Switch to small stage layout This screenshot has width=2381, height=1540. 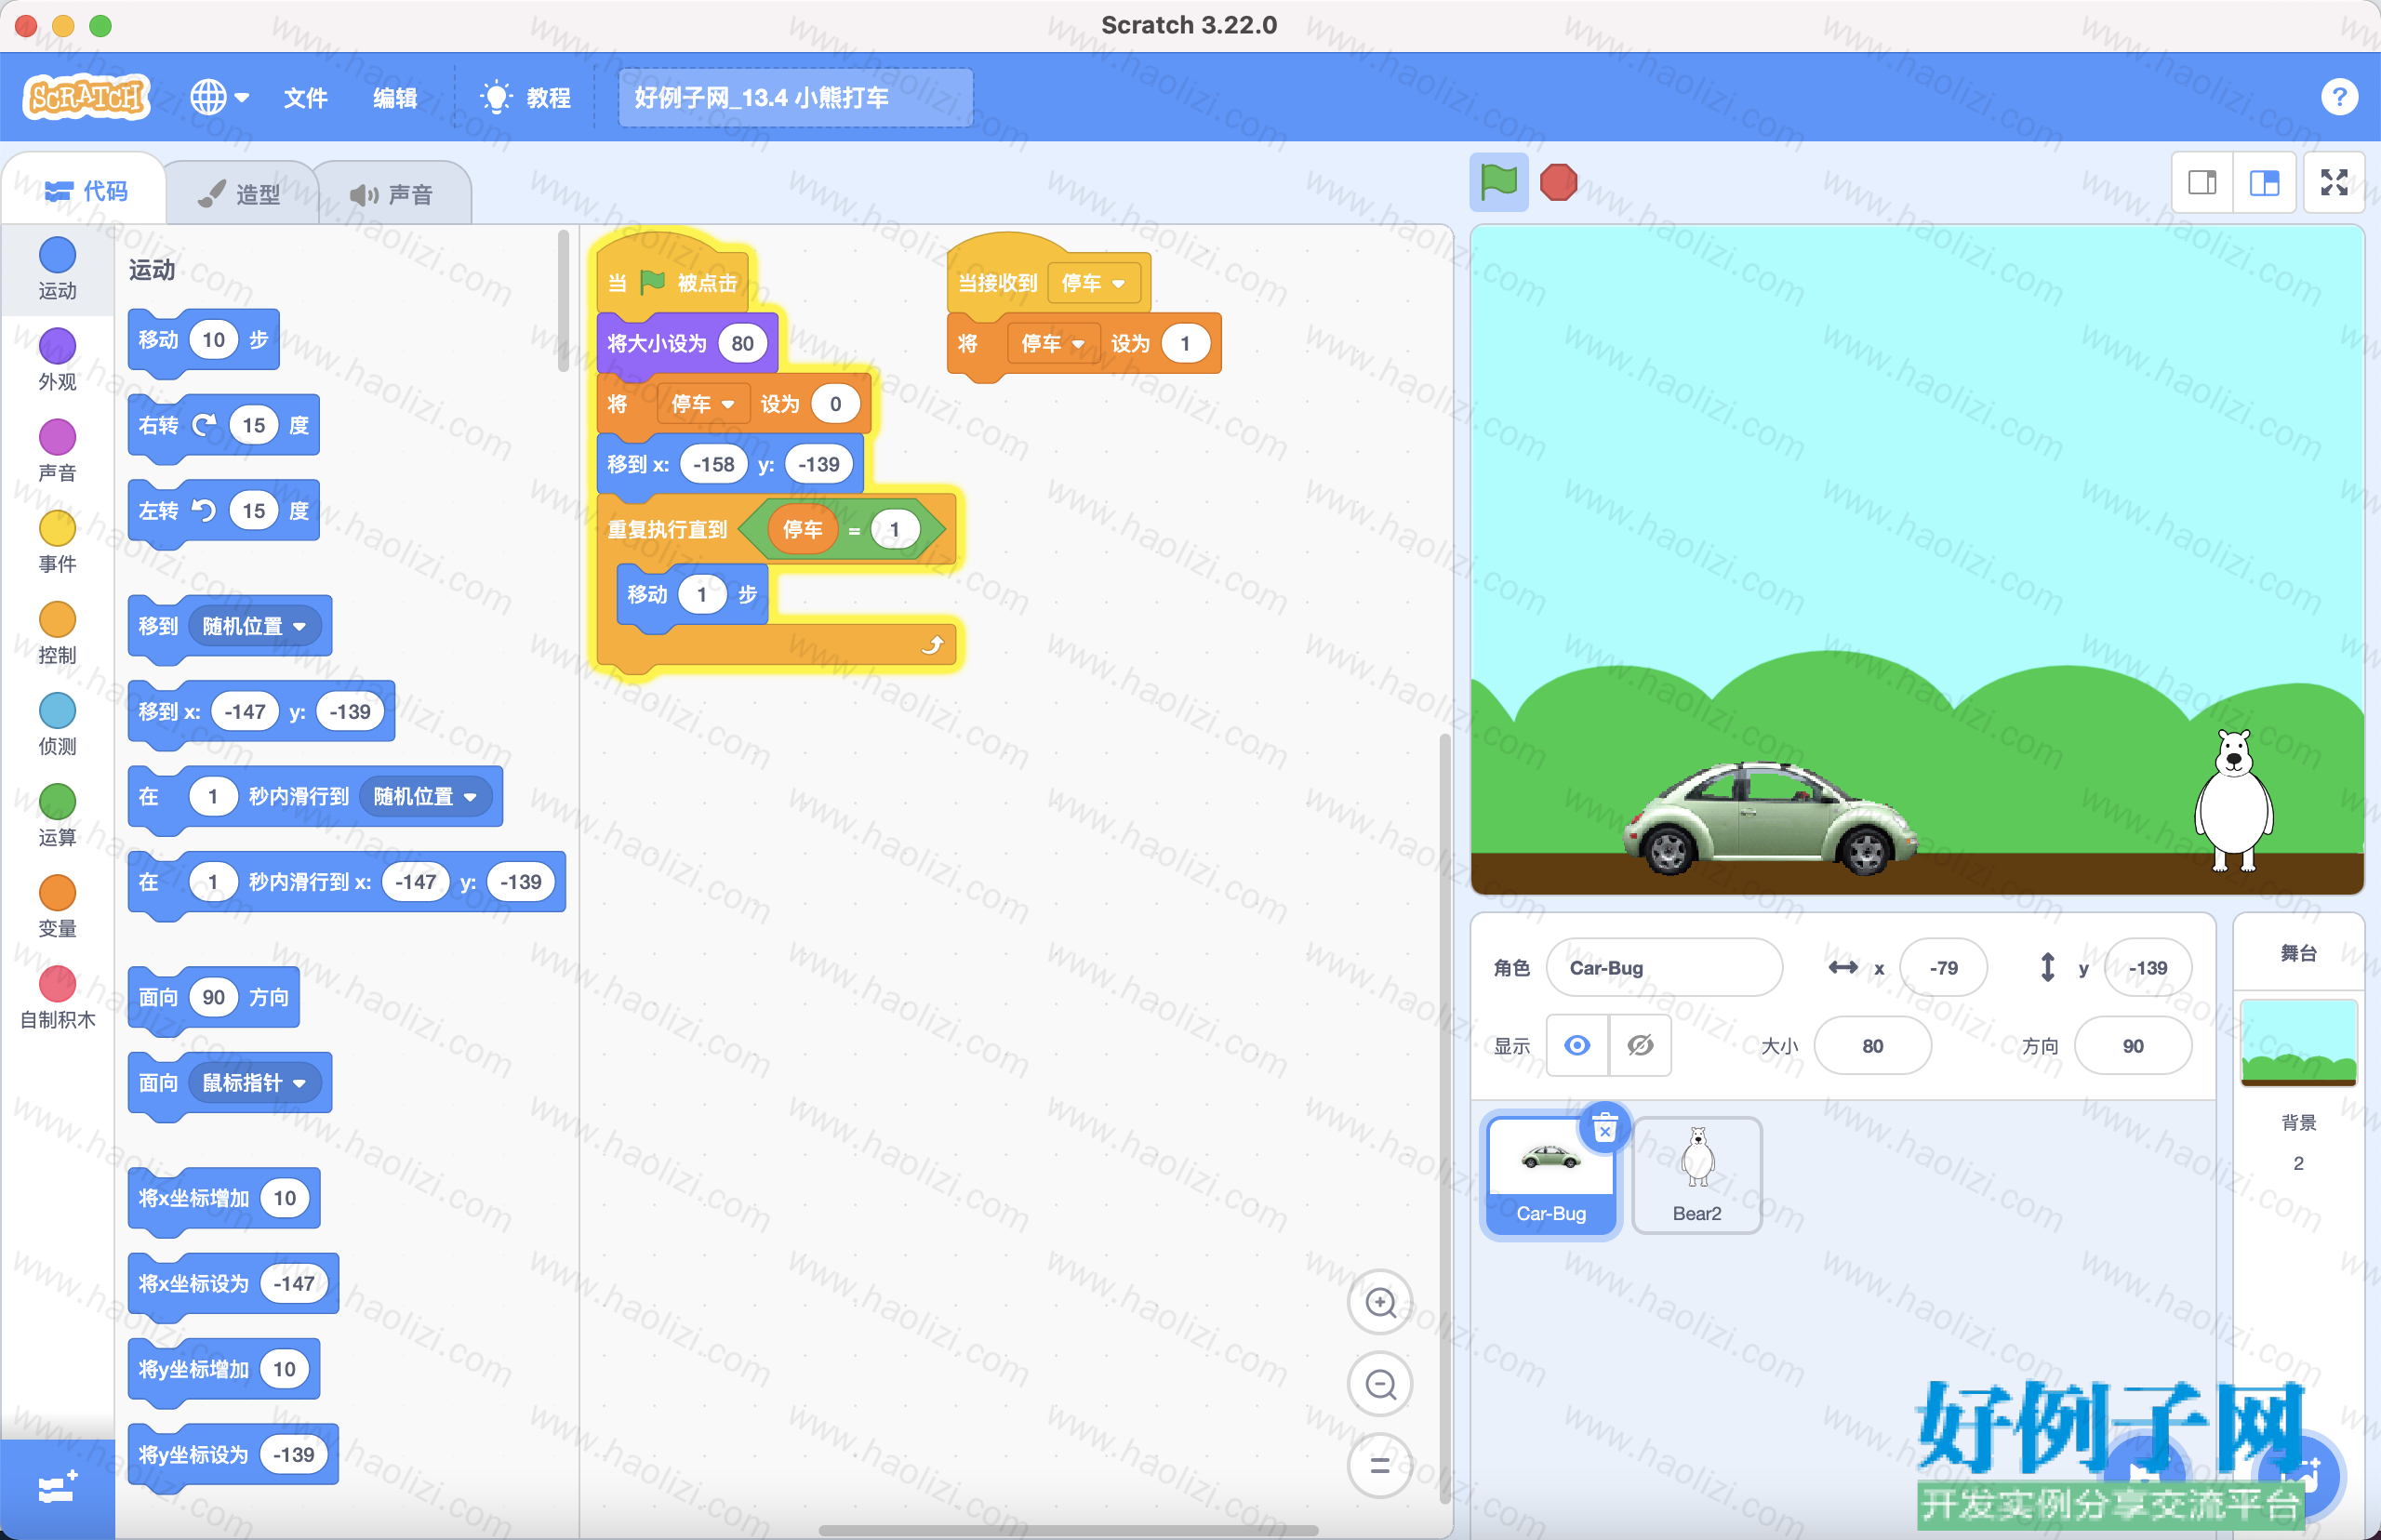pyautogui.click(x=2202, y=182)
